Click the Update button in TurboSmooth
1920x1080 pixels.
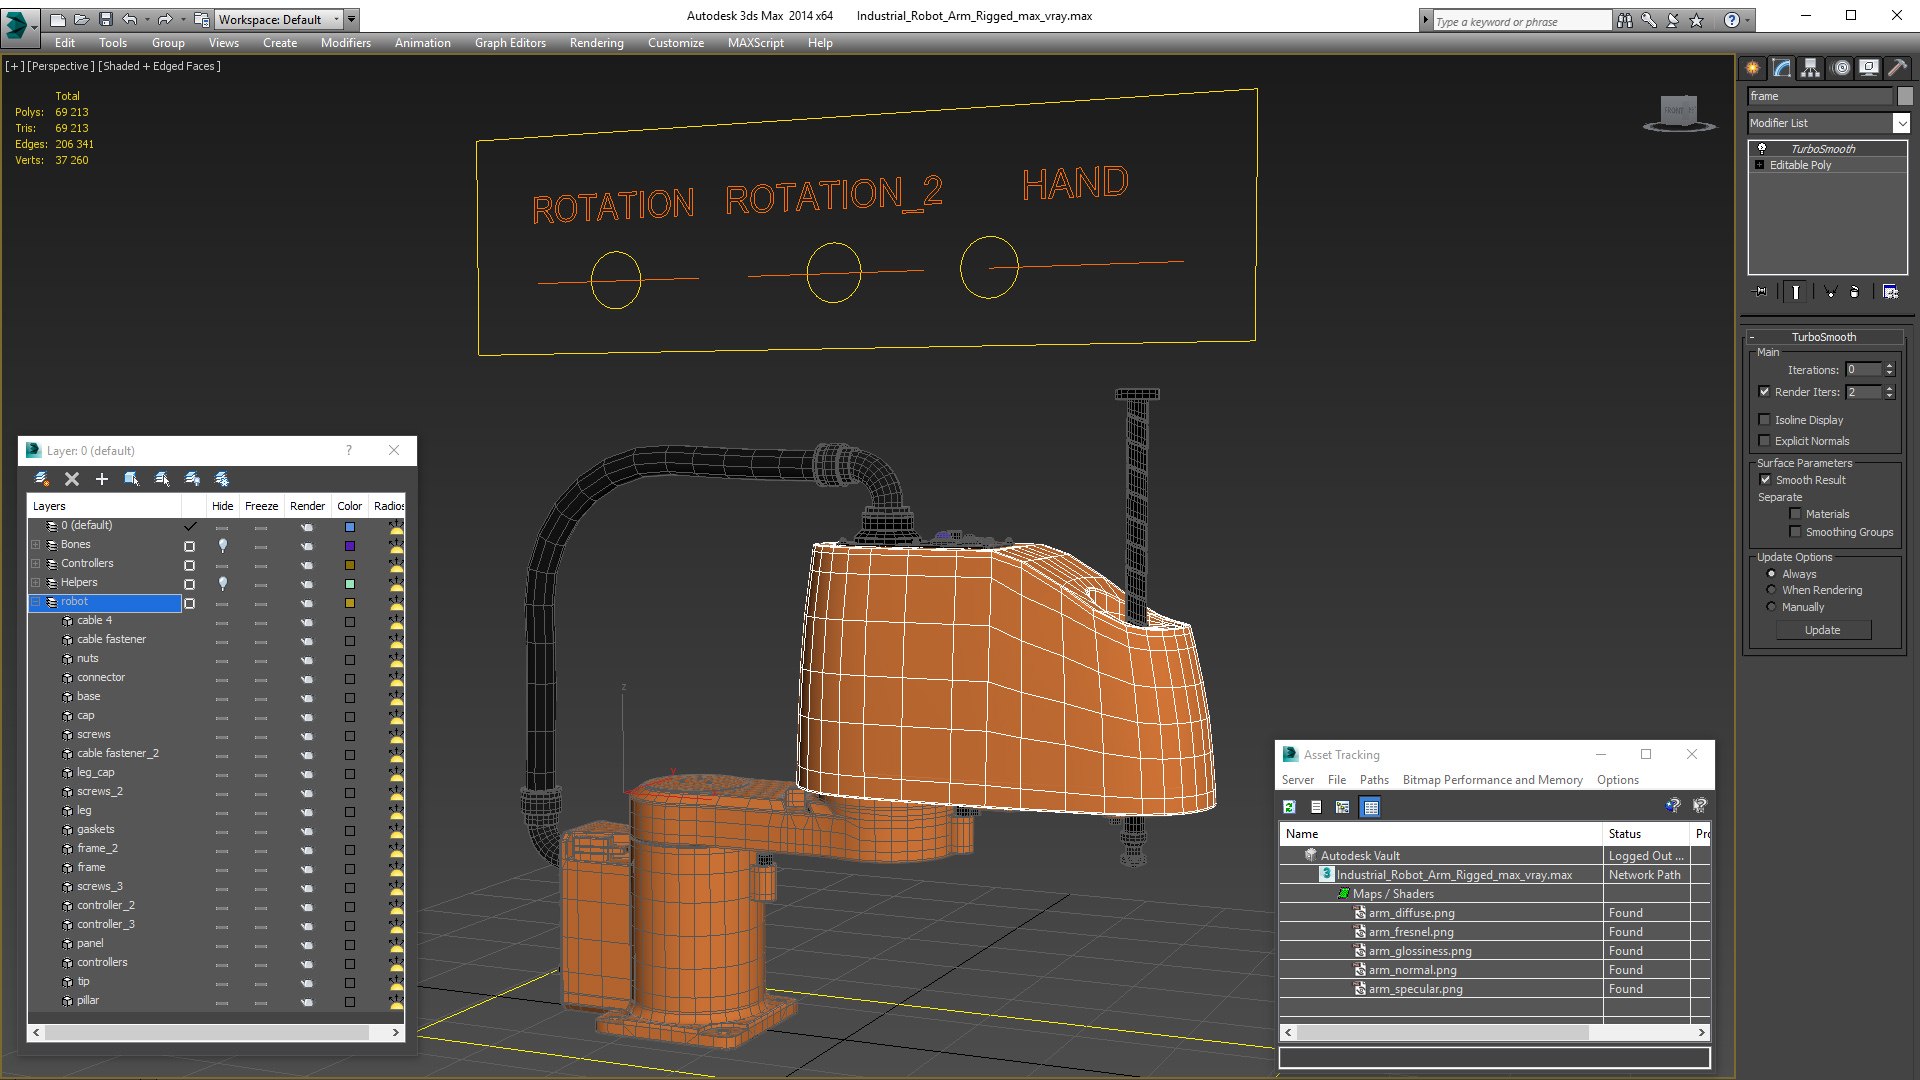(x=1823, y=630)
